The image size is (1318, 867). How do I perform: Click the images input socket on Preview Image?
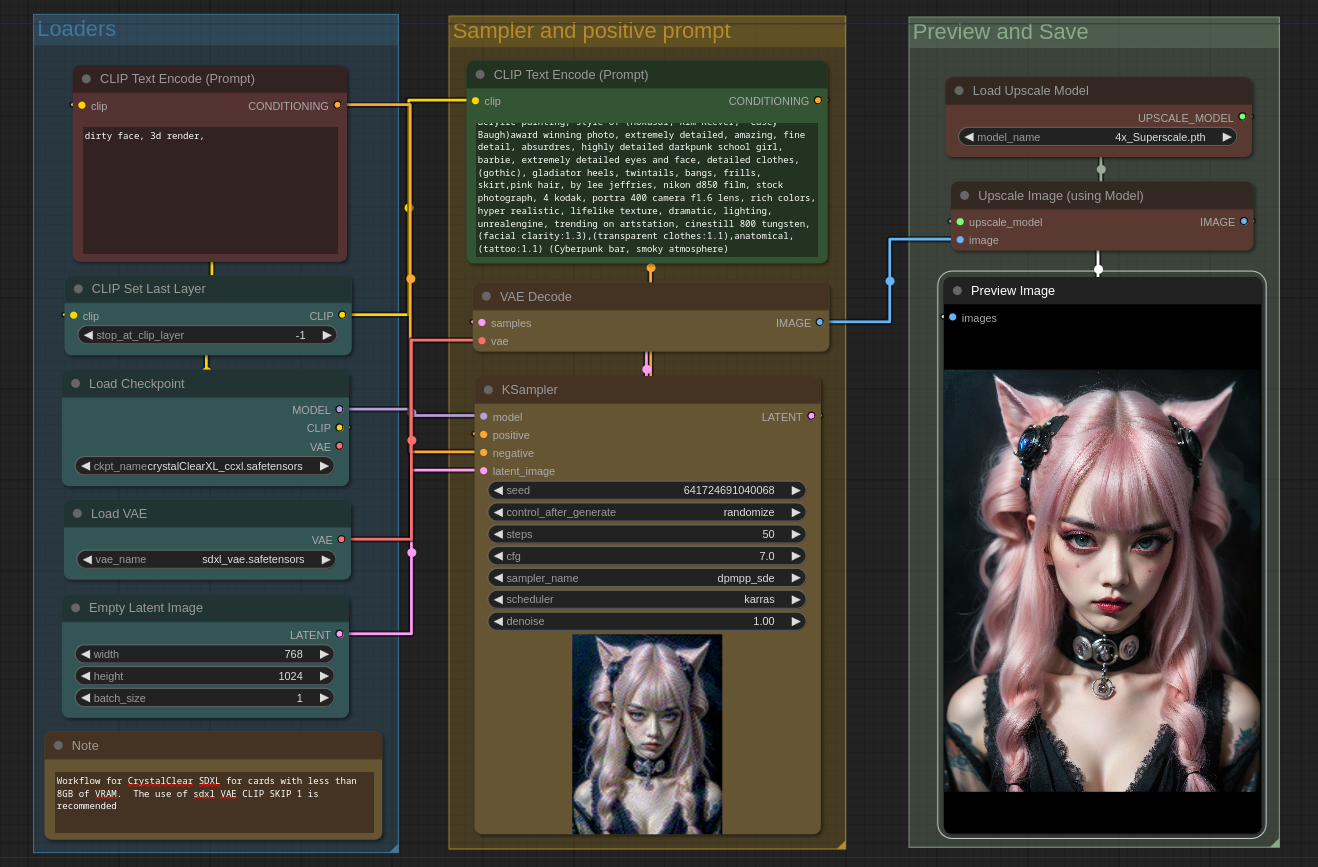pos(953,317)
